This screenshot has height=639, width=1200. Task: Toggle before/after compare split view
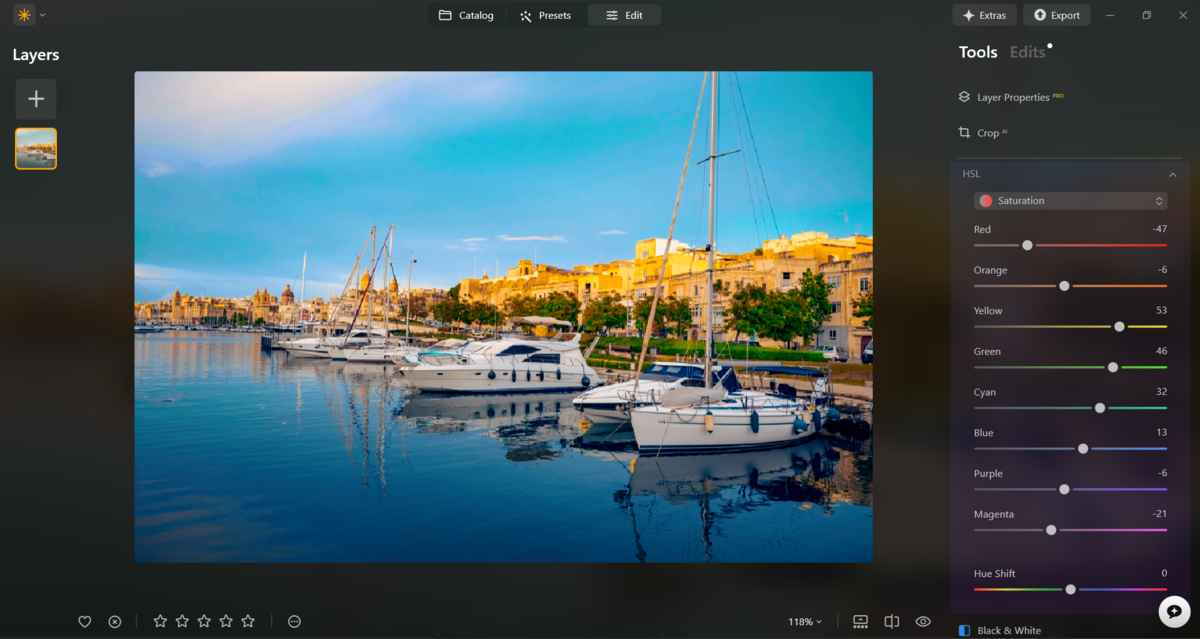coord(892,622)
